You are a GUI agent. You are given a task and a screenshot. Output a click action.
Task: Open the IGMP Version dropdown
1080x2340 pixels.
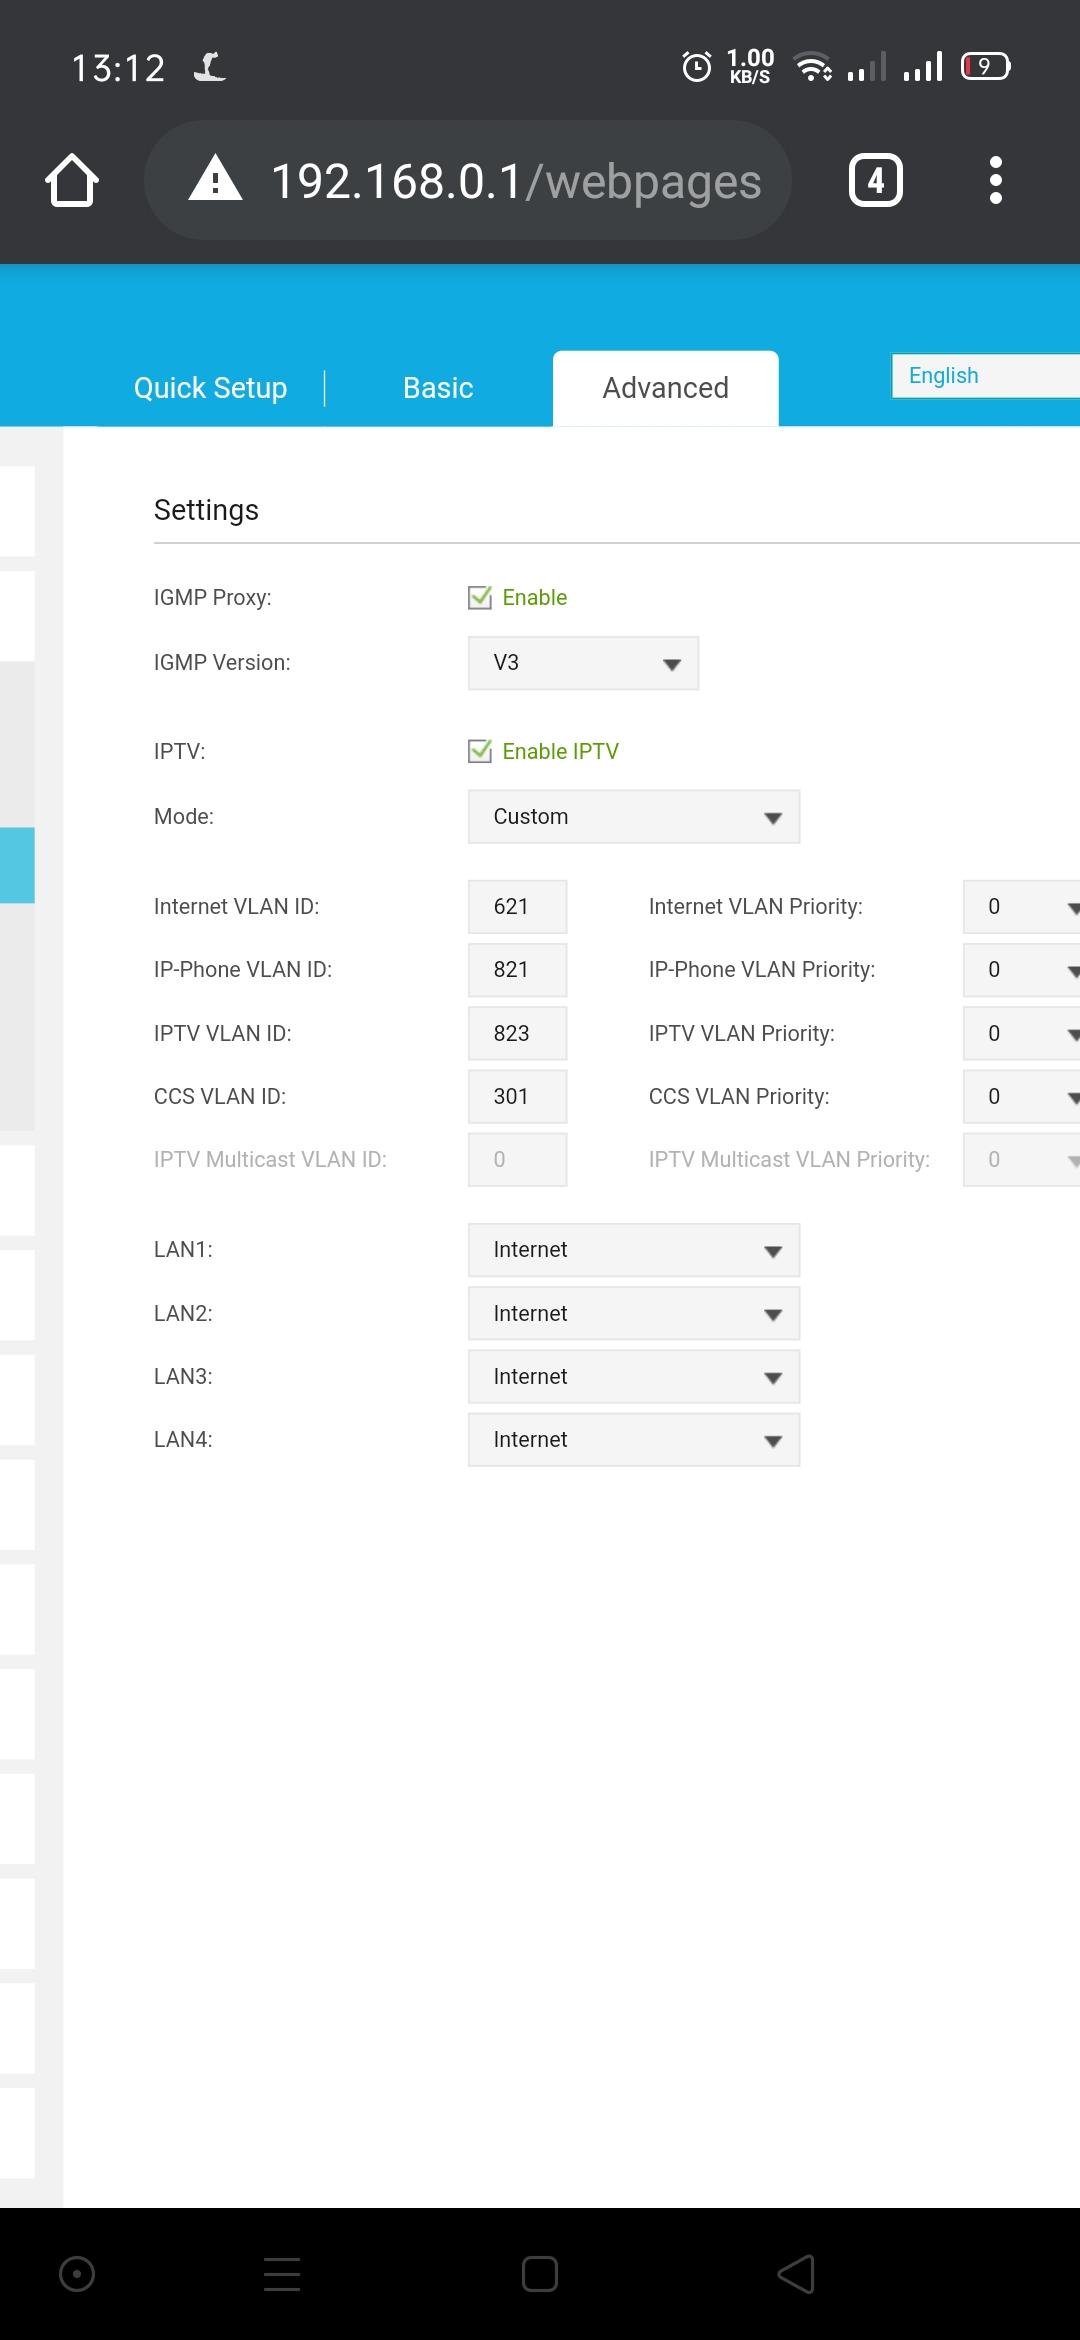(x=583, y=663)
